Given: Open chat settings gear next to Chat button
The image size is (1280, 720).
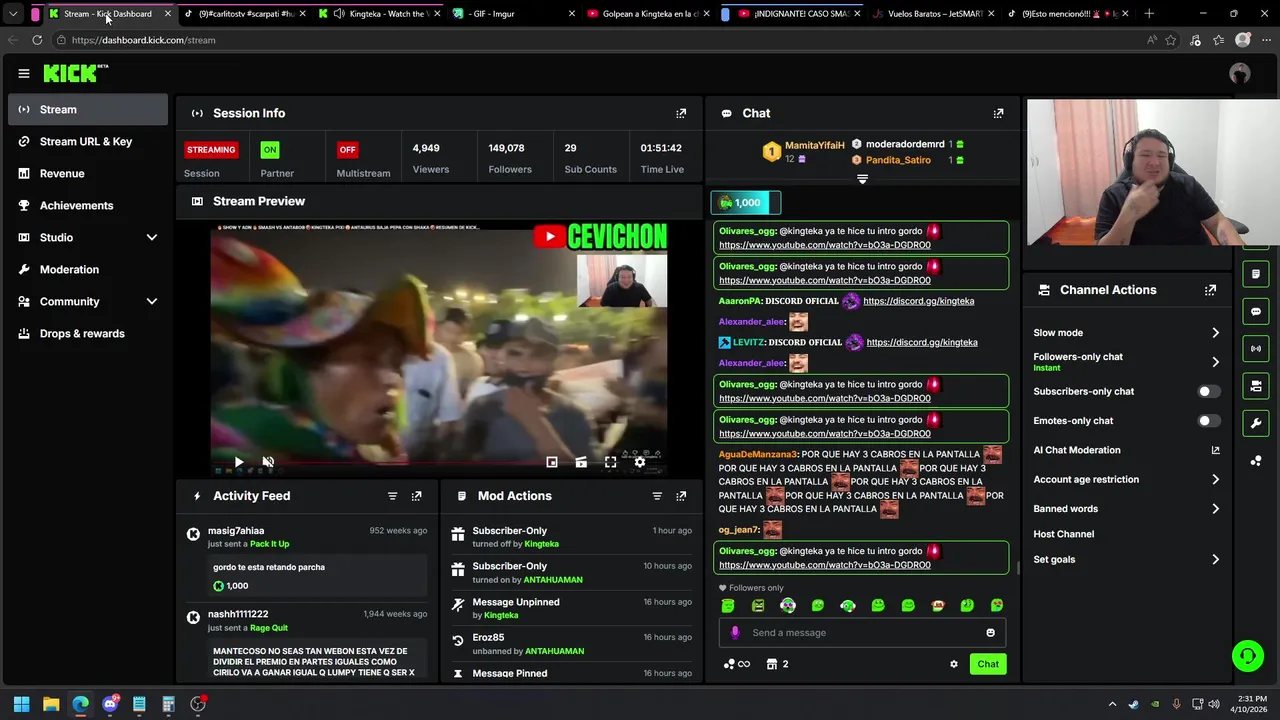Looking at the screenshot, I should click(954, 664).
